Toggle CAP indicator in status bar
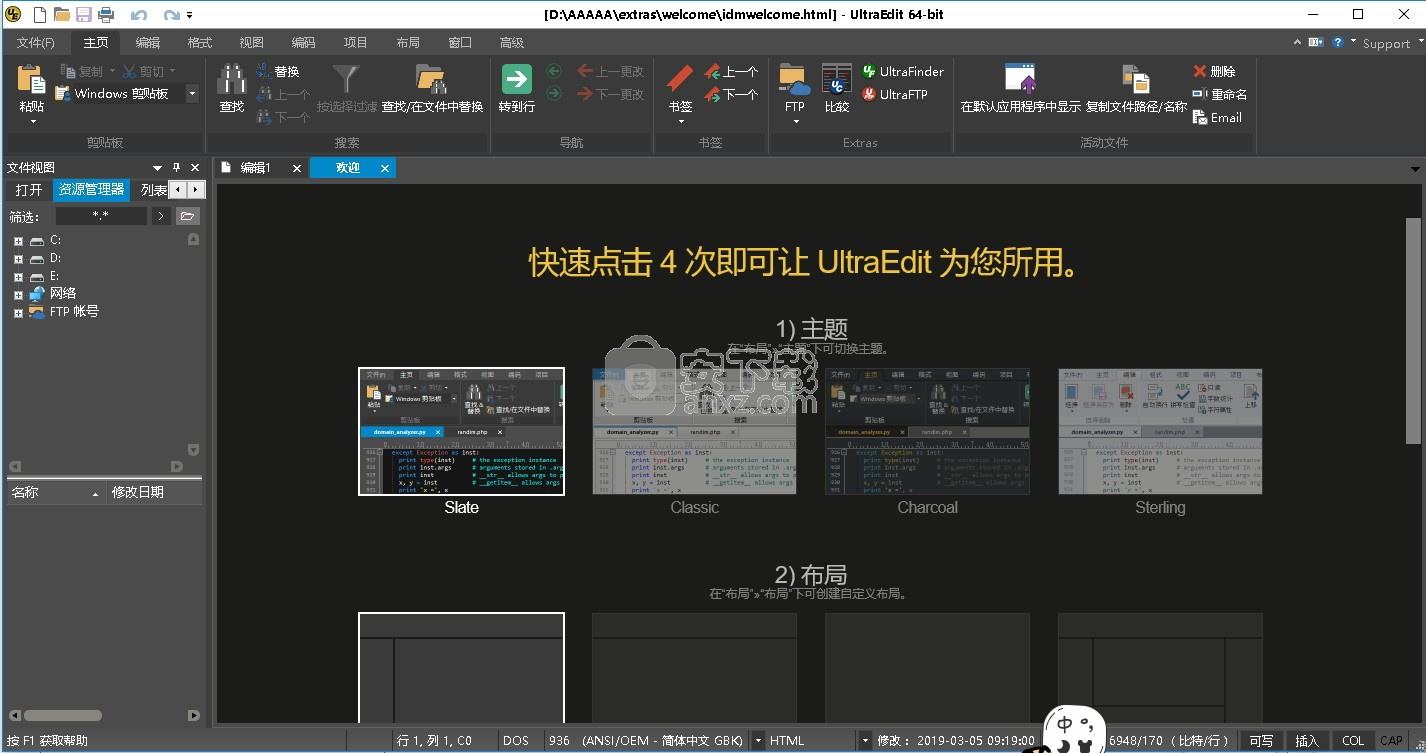Image resolution: width=1426 pixels, height=753 pixels. coord(1391,741)
